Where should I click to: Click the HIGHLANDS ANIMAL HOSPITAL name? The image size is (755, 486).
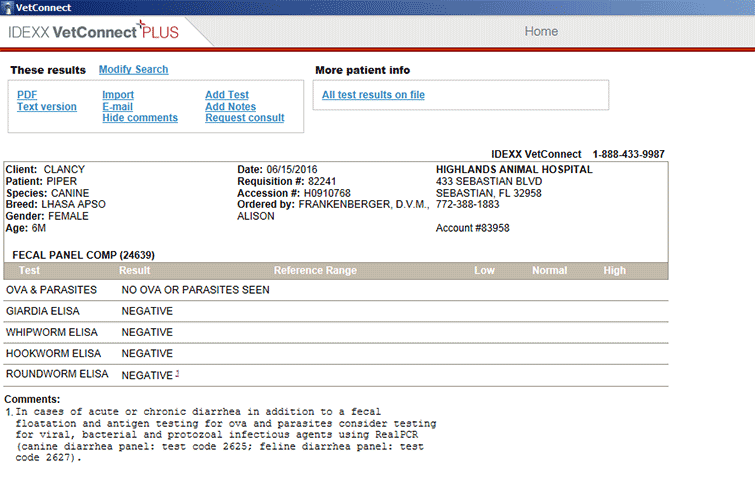coord(514,170)
